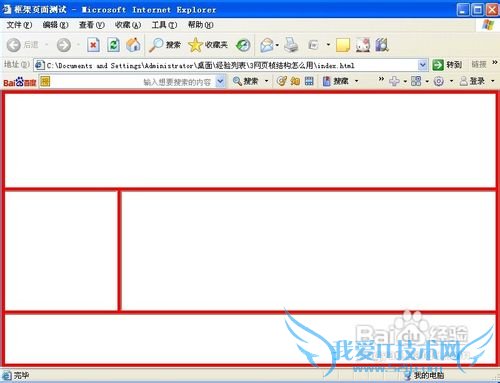The image size is (500, 383).
Task: Click the IE icon in title bar
Action: [x=6, y=10]
